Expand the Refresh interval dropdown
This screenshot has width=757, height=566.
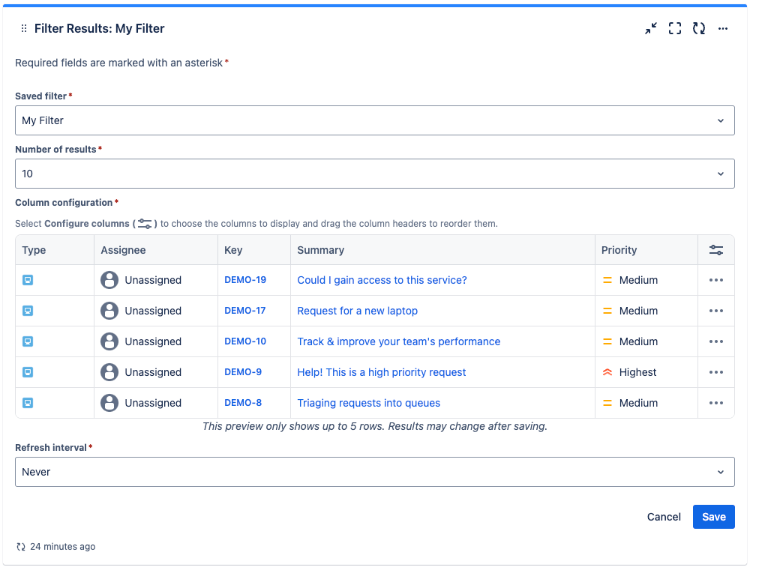(x=375, y=472)
